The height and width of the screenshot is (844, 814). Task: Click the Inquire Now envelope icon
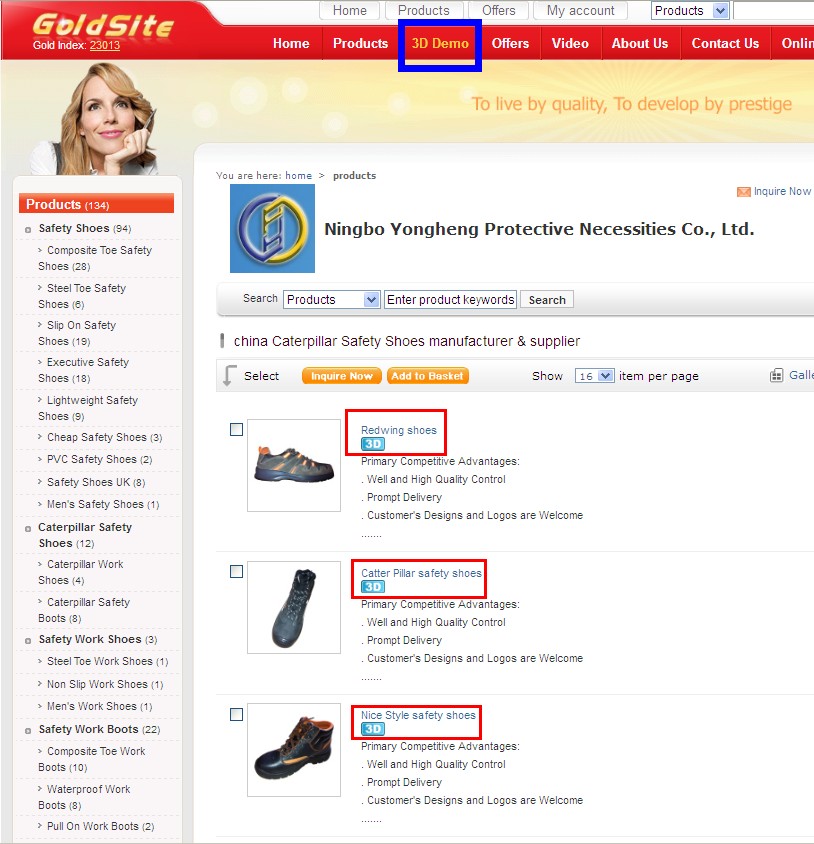tap(743, 192)
